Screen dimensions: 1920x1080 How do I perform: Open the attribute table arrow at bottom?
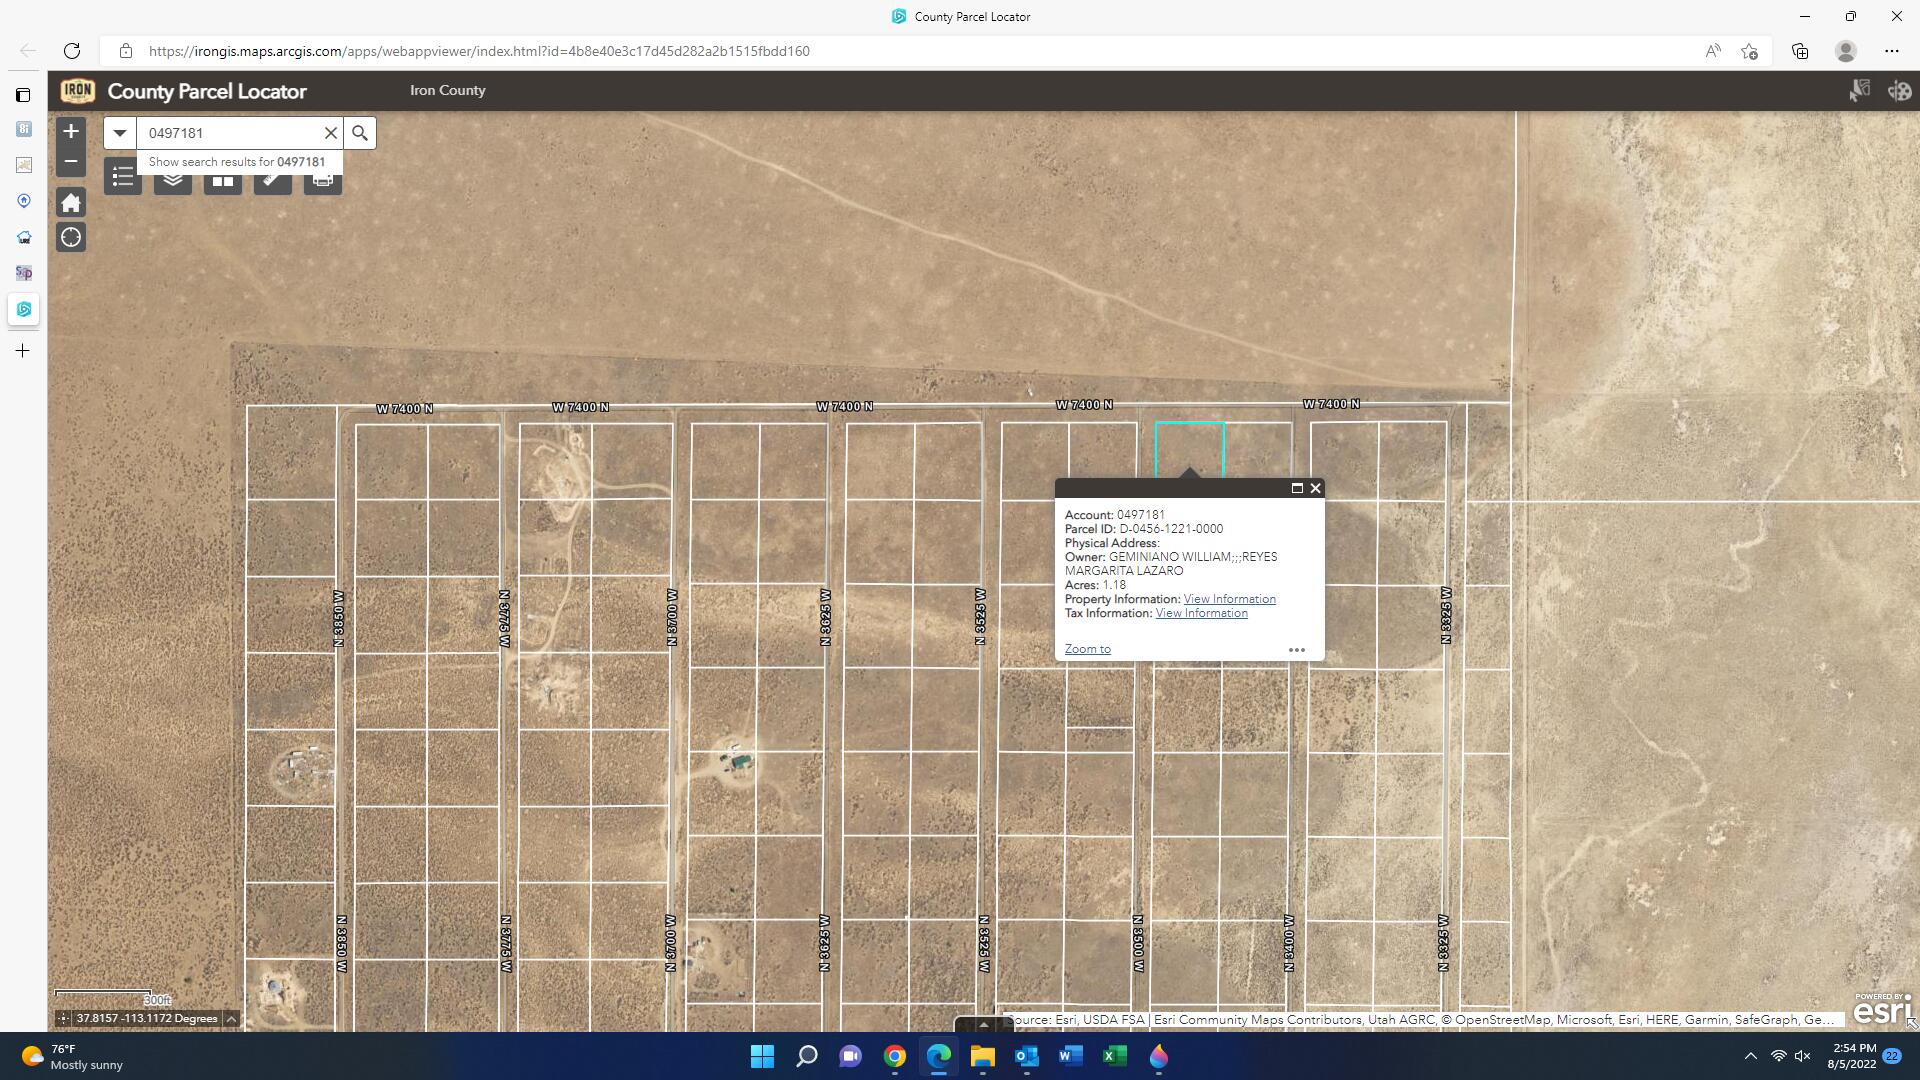point(983,1025)
